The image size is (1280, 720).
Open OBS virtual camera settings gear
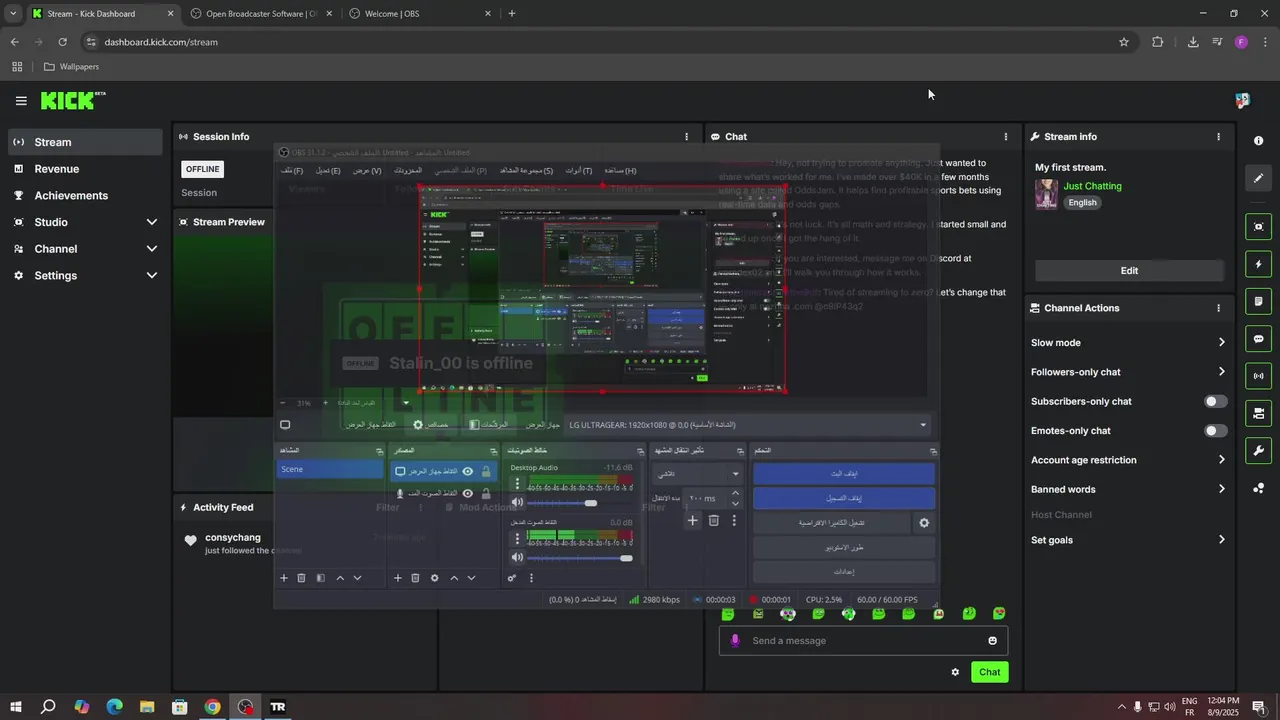924,523
